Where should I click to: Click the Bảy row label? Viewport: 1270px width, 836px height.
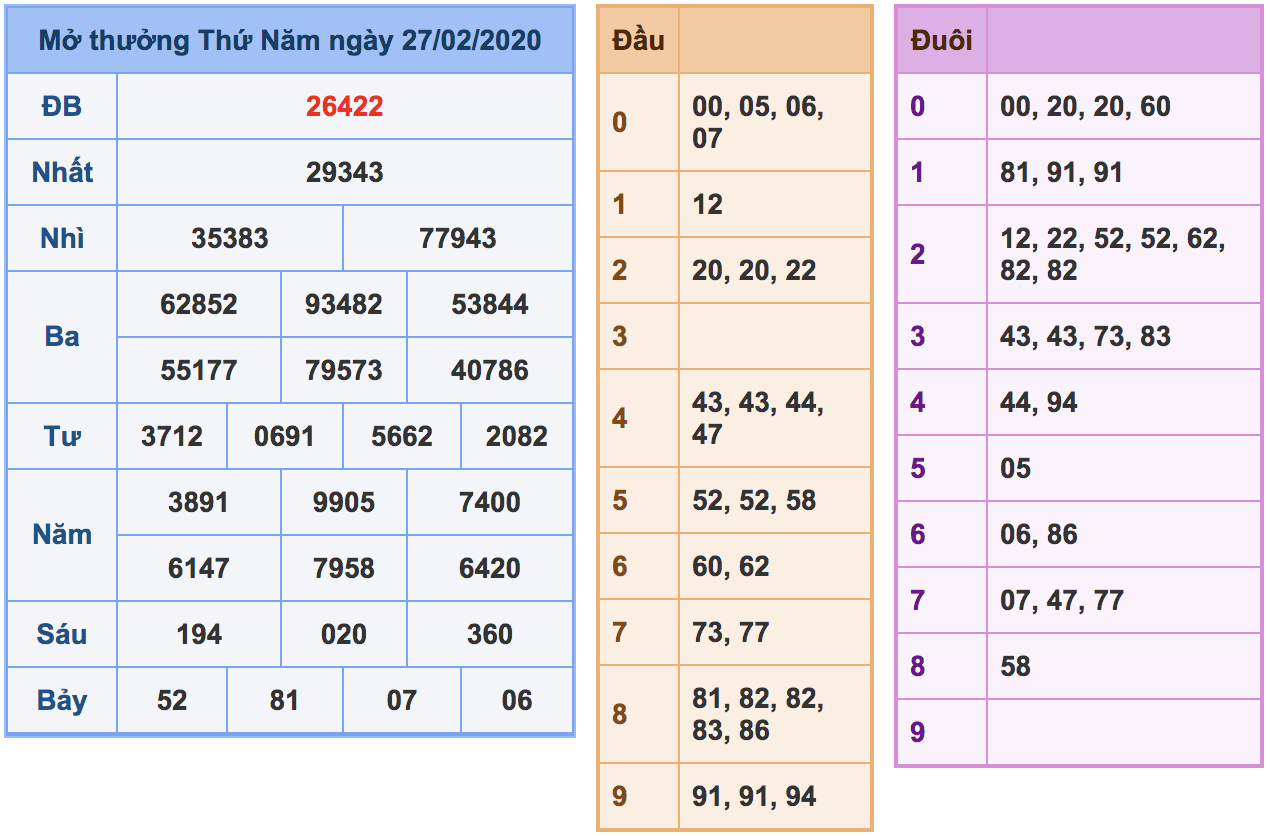(61, 700)
